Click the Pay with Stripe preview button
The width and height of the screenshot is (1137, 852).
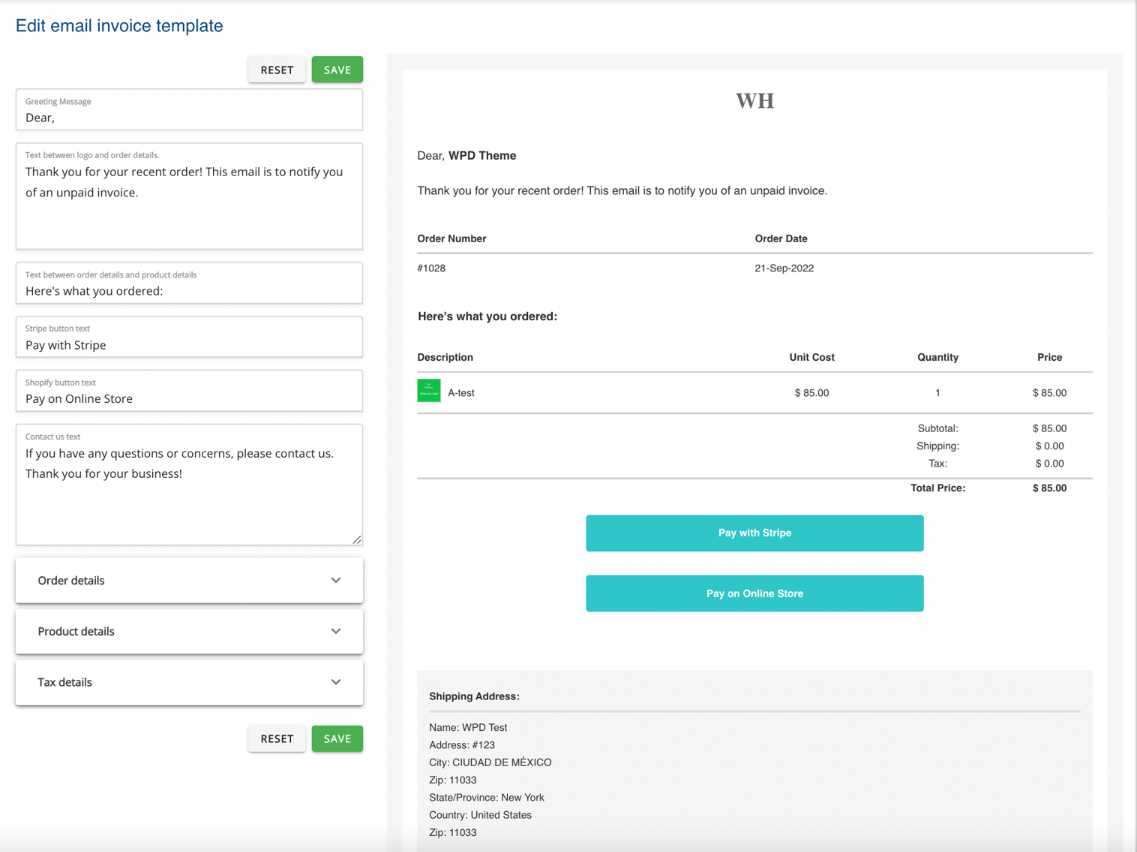click(755, 533)
